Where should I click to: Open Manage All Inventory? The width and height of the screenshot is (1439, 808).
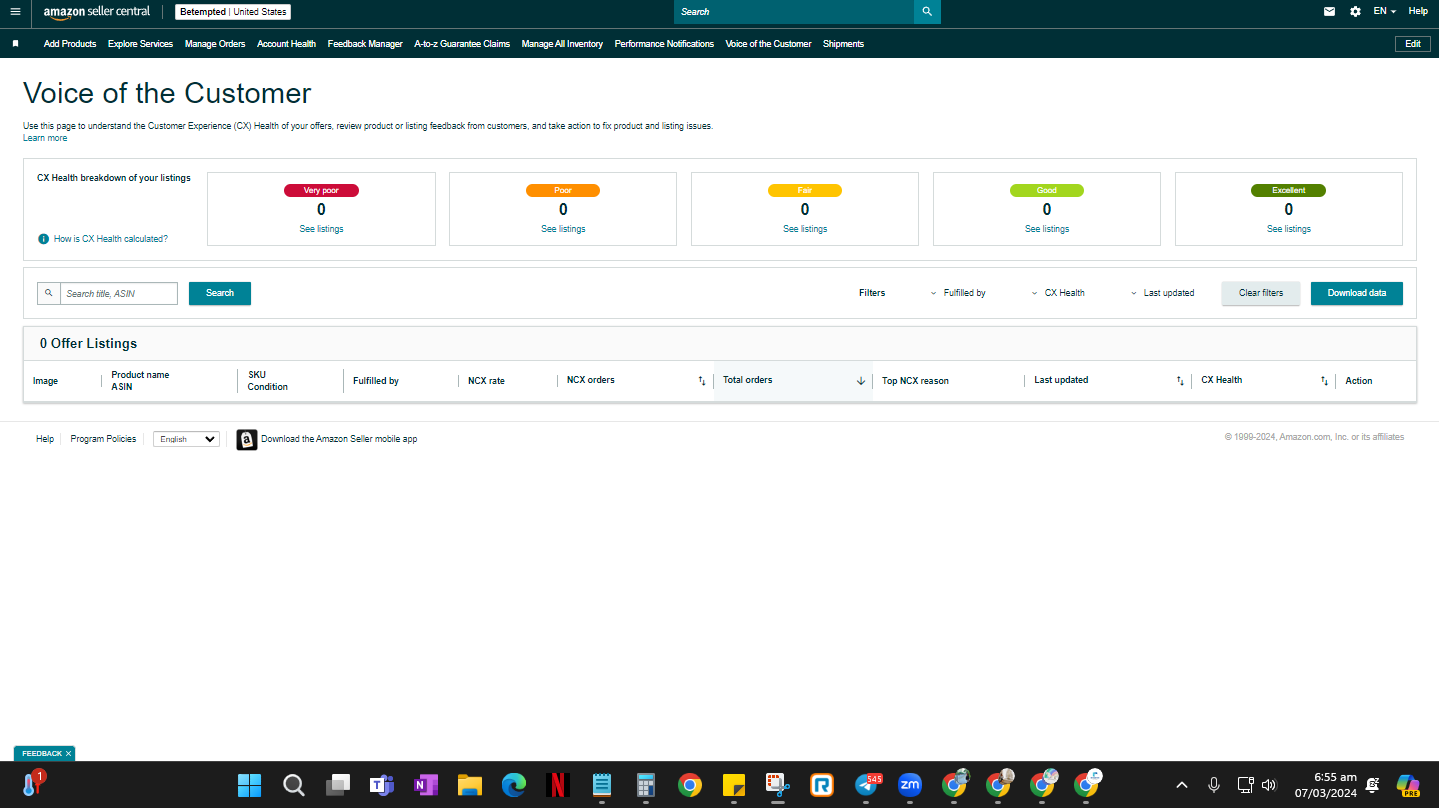point(562,44)
